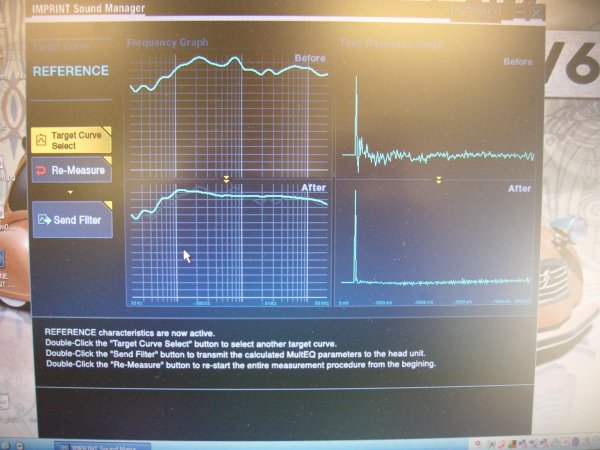Click the Re-Measure button
600x450 pixels.
(72, 170)
